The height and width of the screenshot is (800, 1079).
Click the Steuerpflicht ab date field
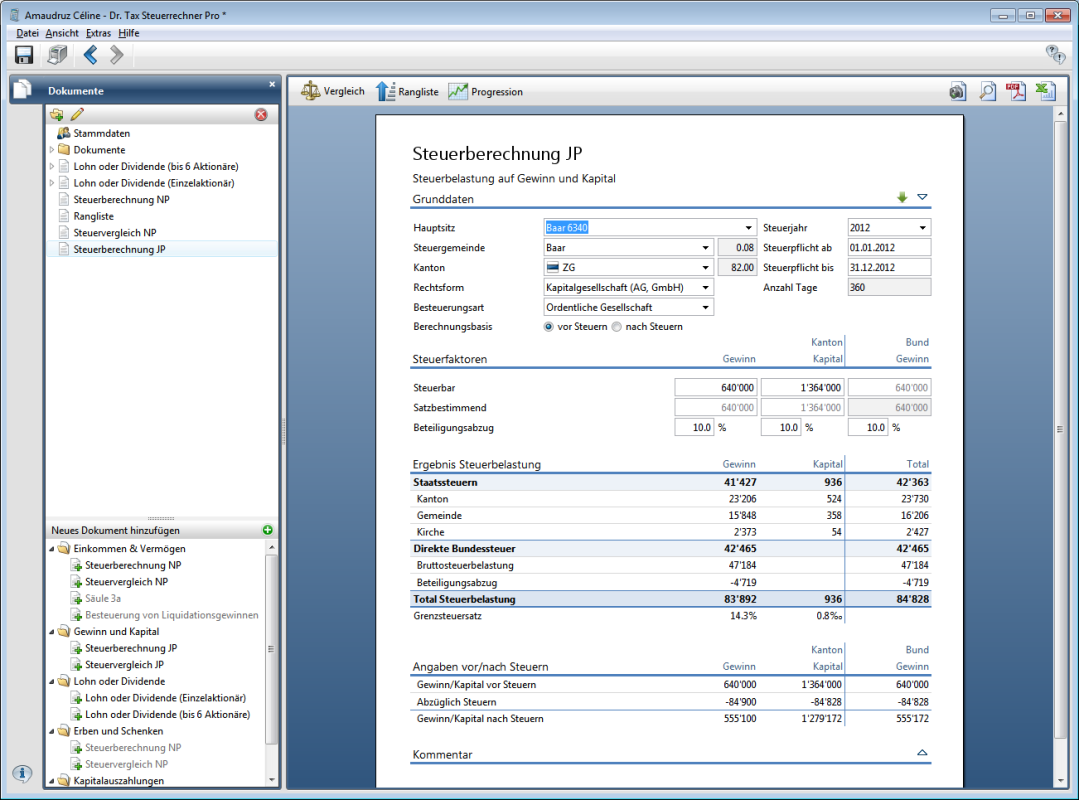point(888,248)
